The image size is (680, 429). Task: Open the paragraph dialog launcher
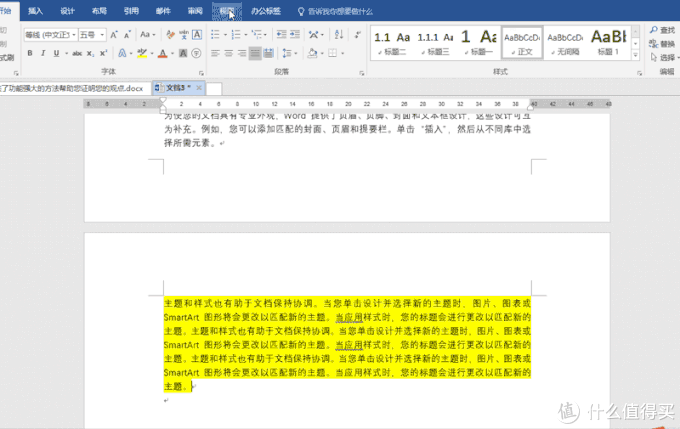[x=362, y=73]
